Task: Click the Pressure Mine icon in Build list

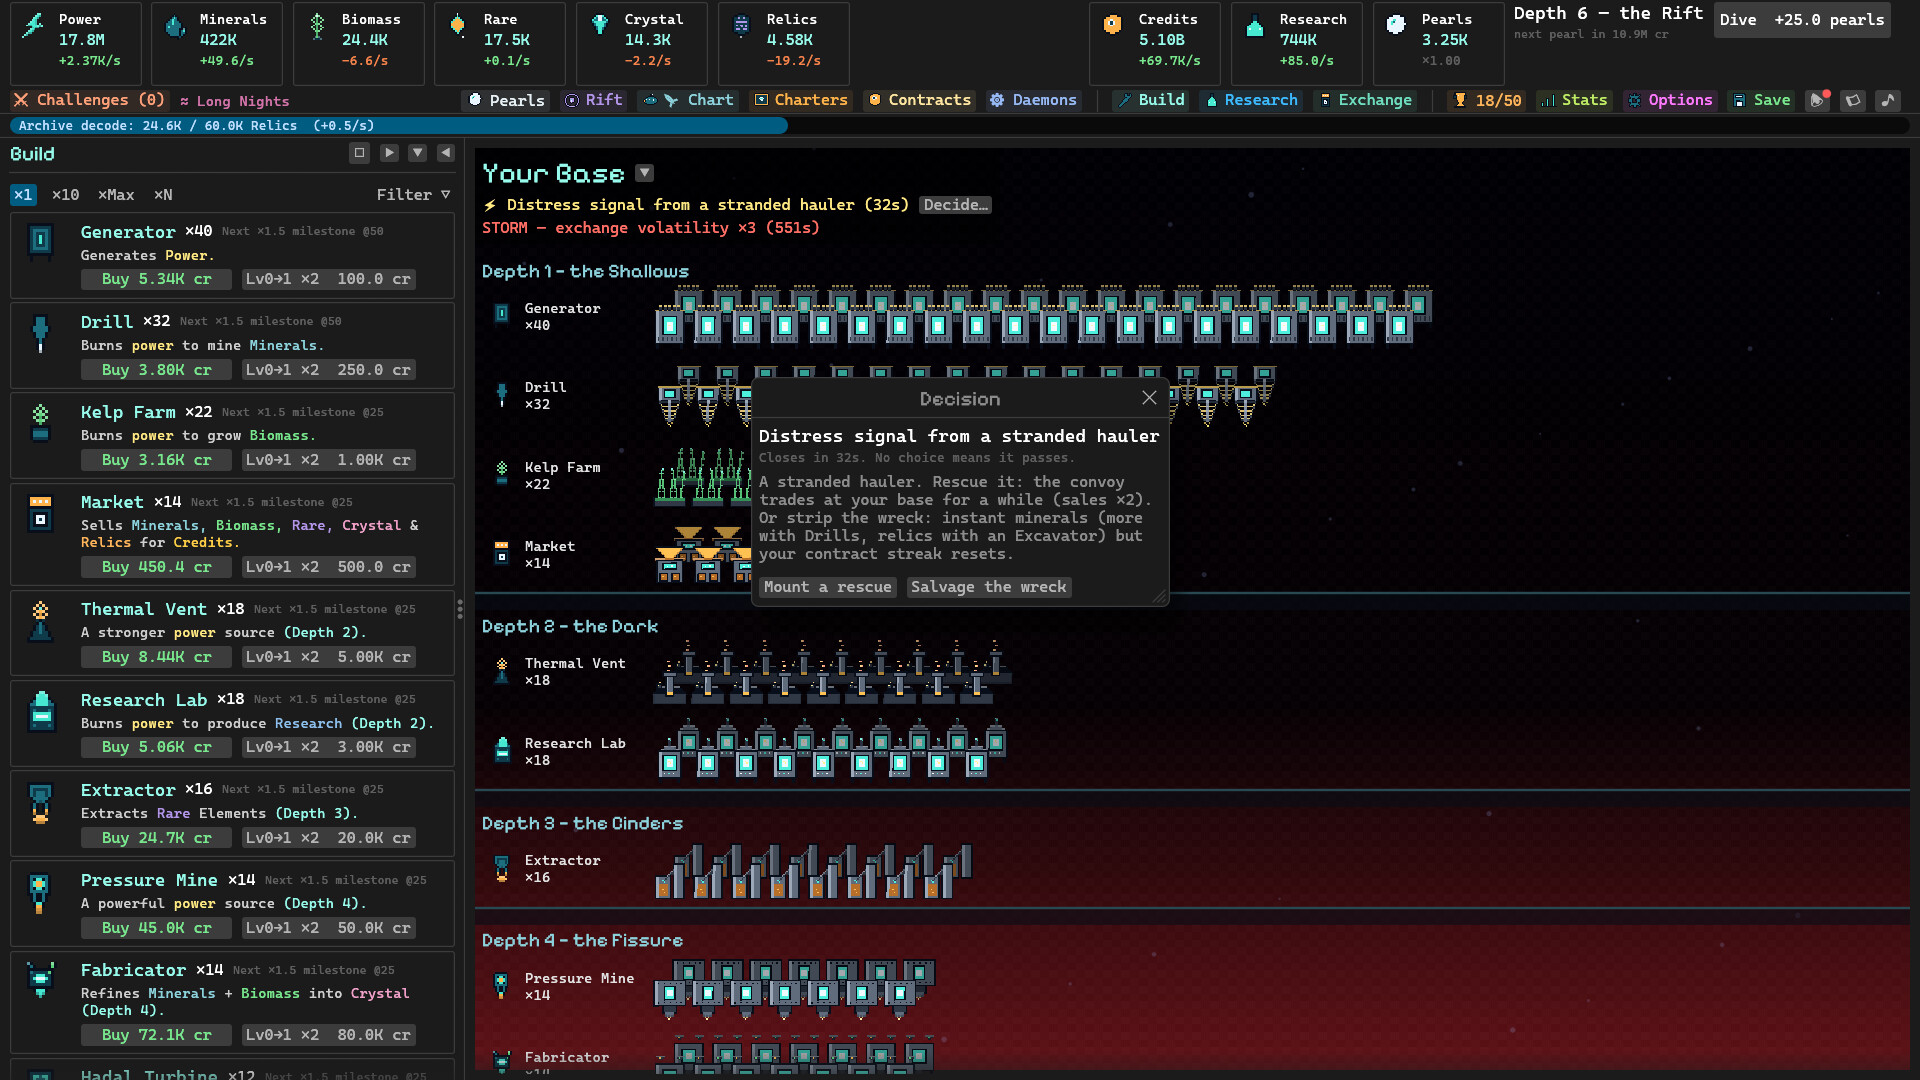Action: coord(39,893)
